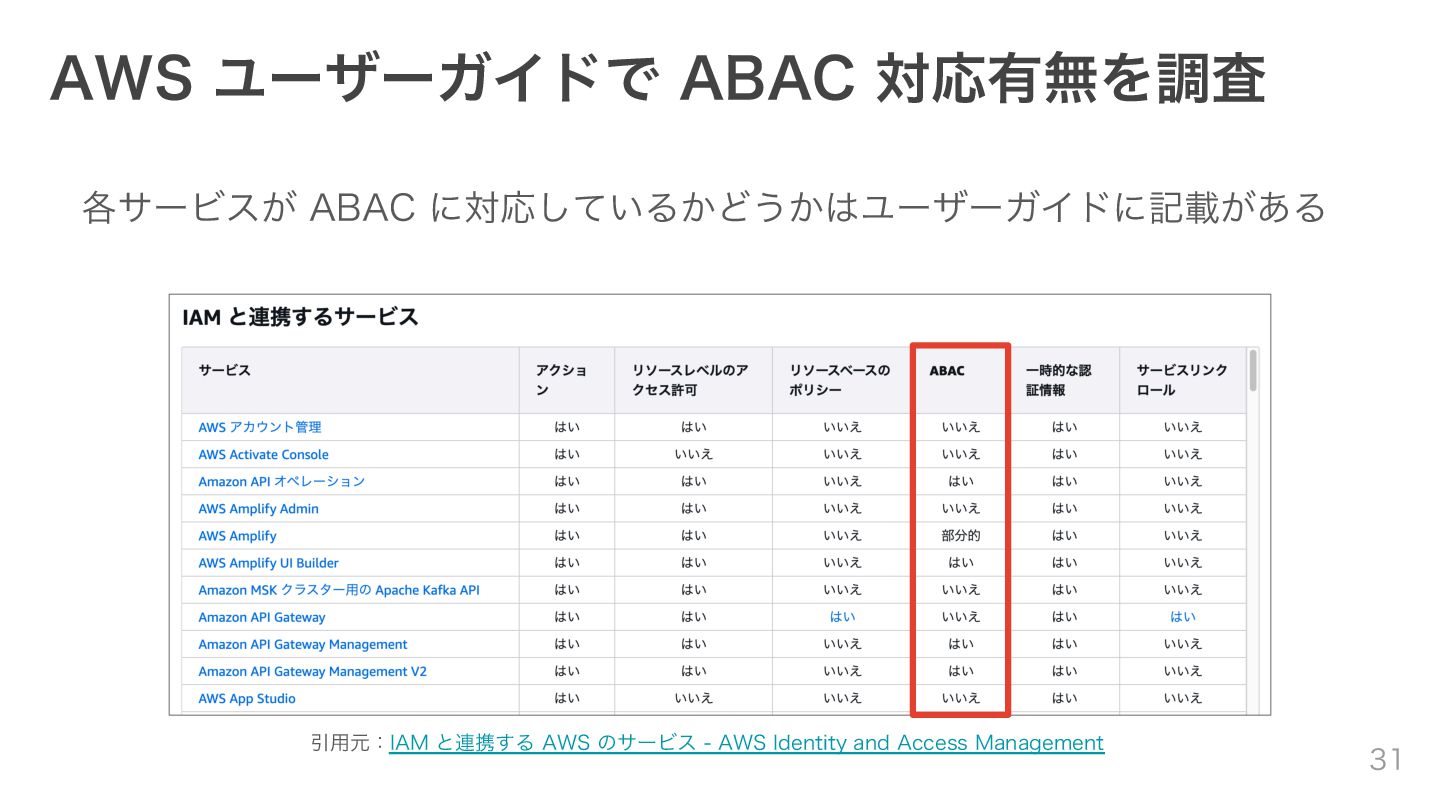Open the IAM と連携する AWS のサービス citation link
The height and width of the screenshot is (810, 1440).
pos(746,743)
